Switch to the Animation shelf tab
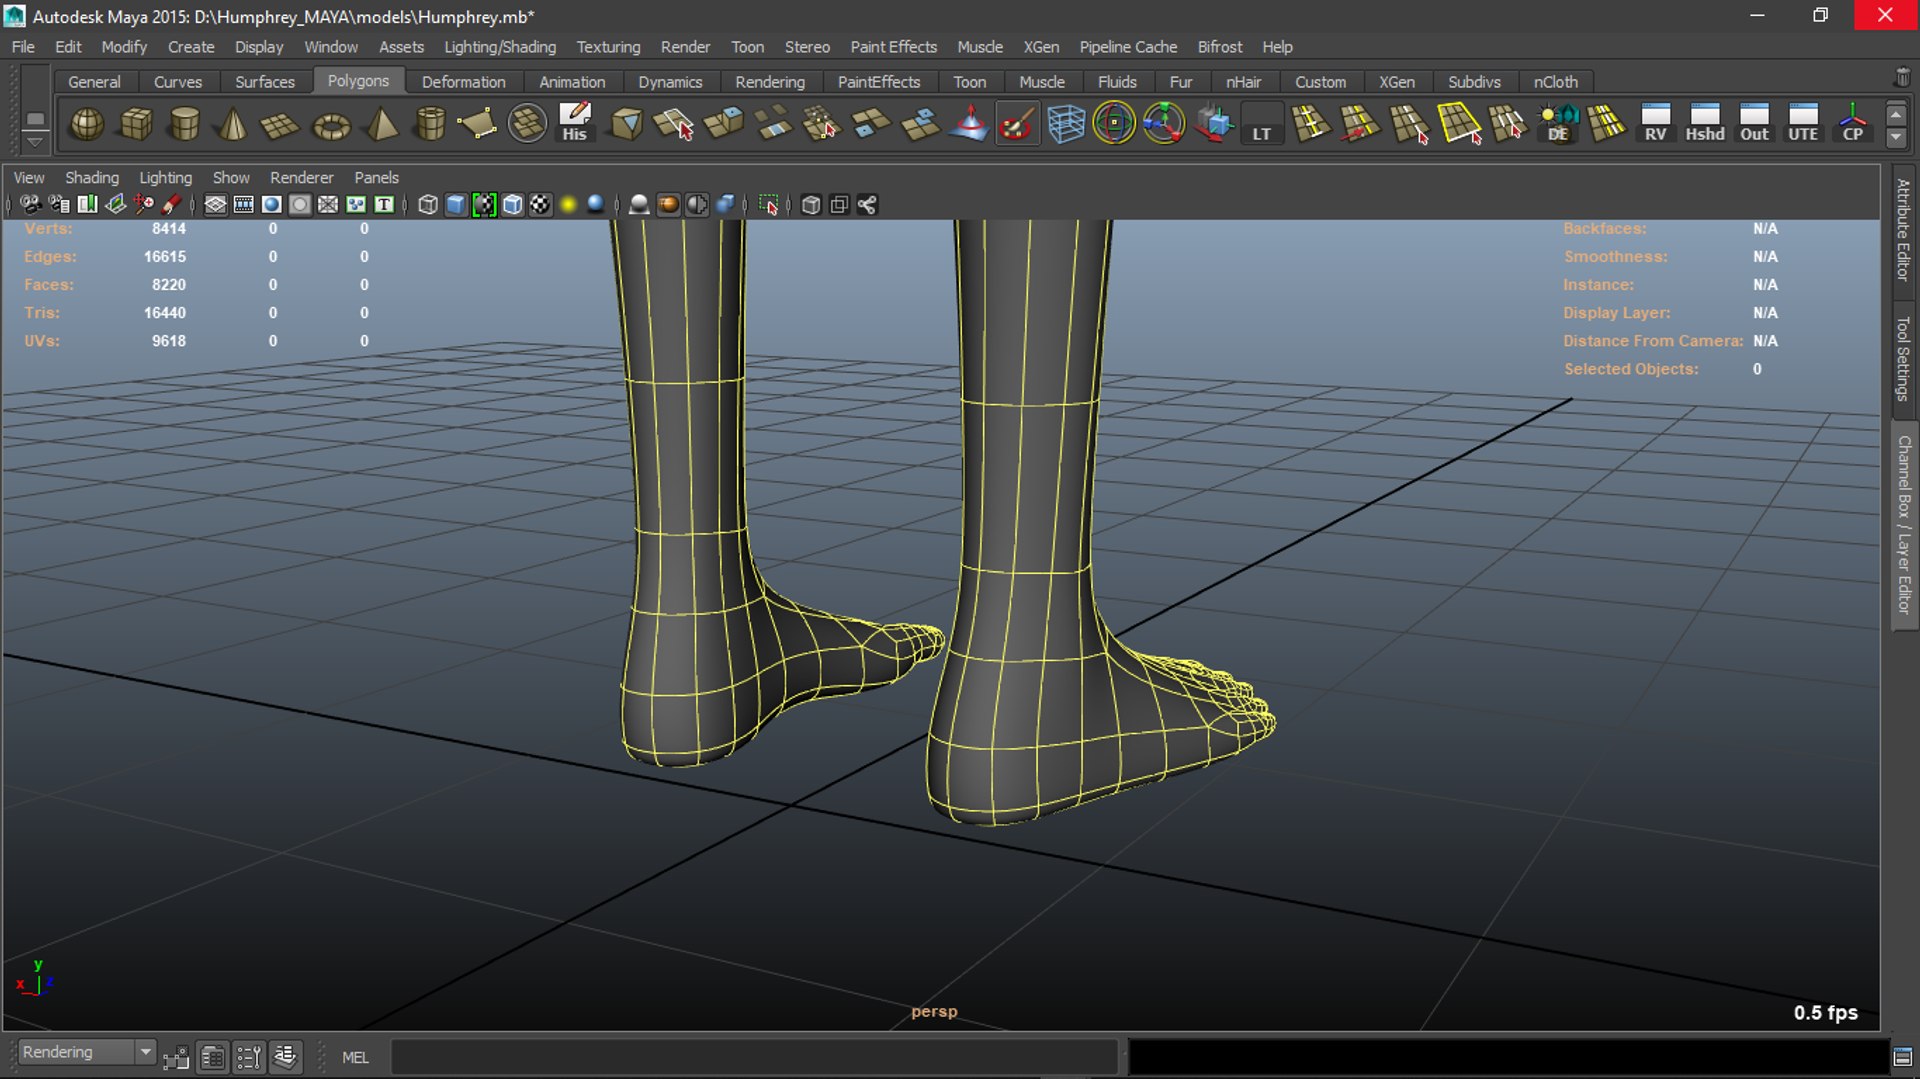Viewport: 1920px width, 1079px height. coord(572,82)
